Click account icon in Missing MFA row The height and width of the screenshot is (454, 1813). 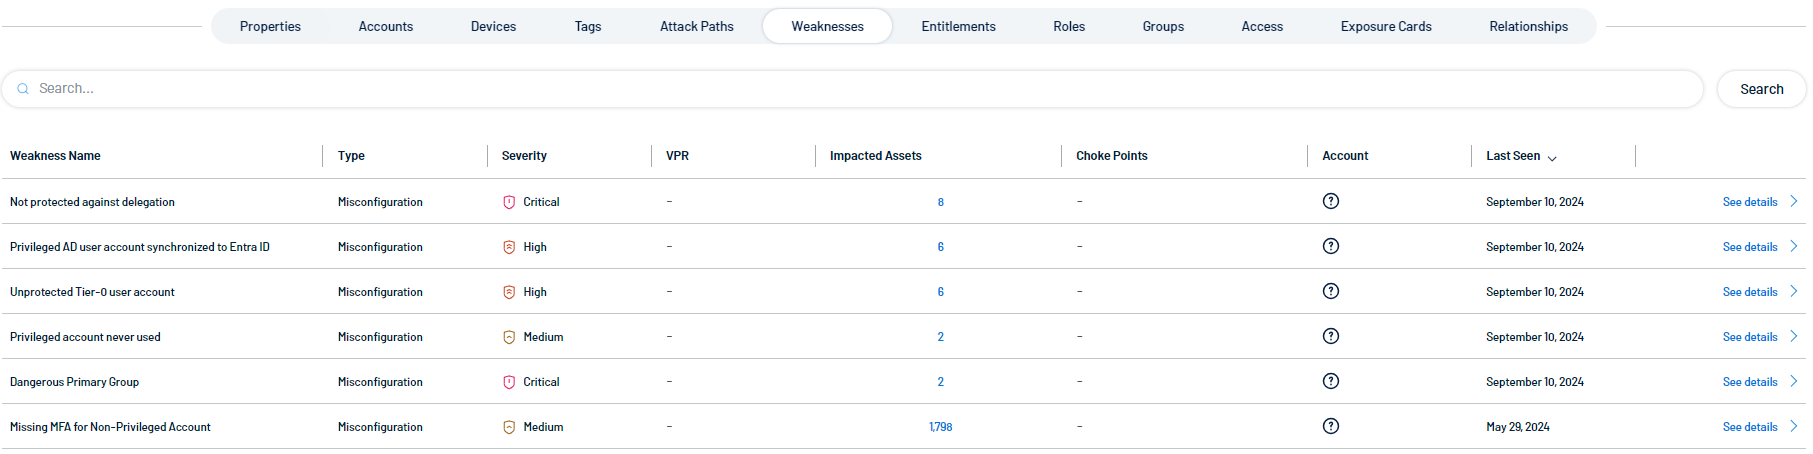(x=1330, y=426)
